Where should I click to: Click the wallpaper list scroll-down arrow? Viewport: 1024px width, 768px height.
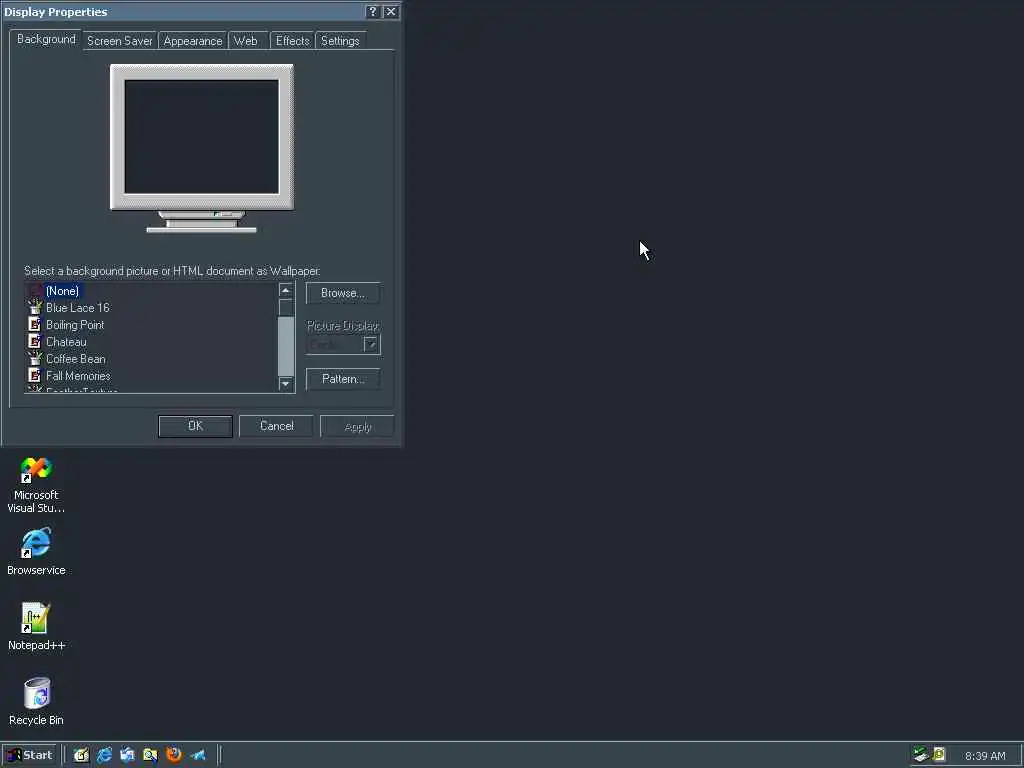click(285, 384)
